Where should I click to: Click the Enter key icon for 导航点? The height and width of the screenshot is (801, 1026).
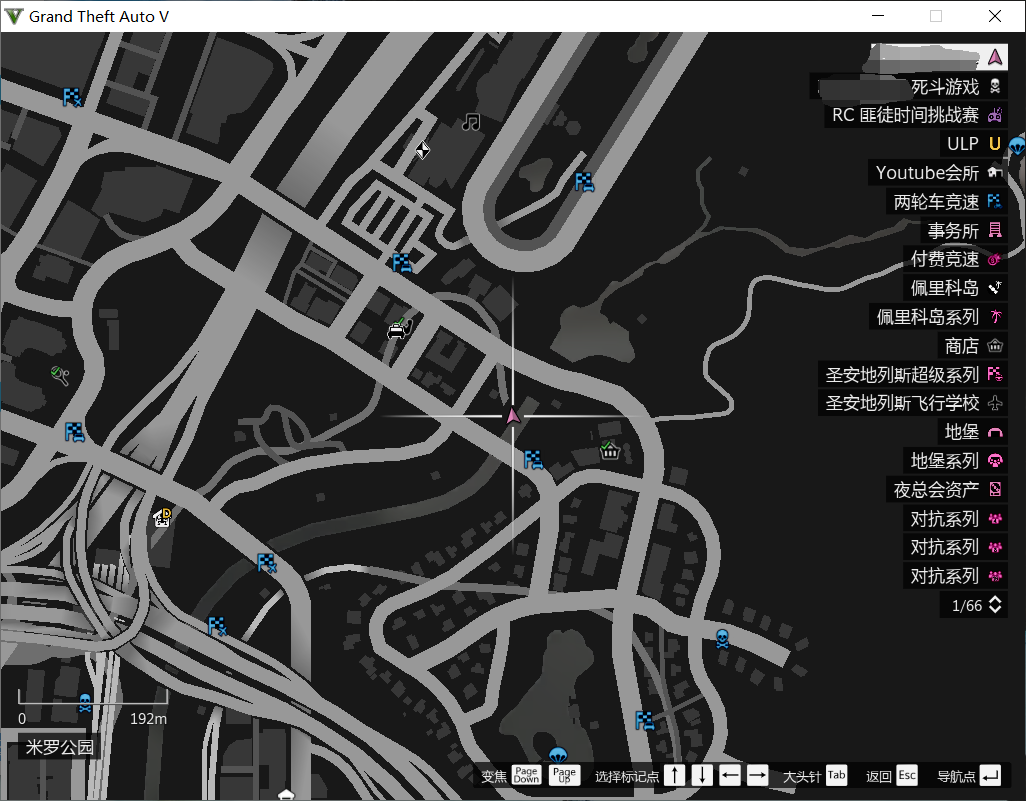point(991,775)
